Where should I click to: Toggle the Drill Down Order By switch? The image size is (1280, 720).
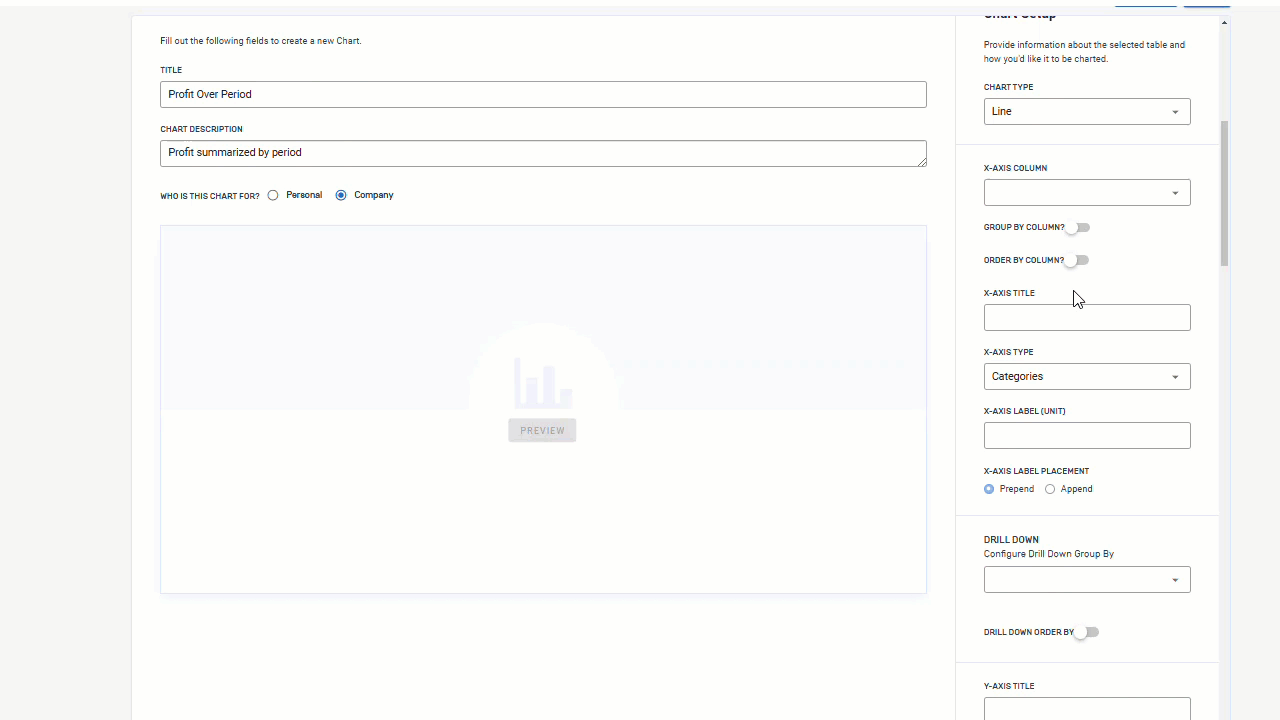[1087, 632]
